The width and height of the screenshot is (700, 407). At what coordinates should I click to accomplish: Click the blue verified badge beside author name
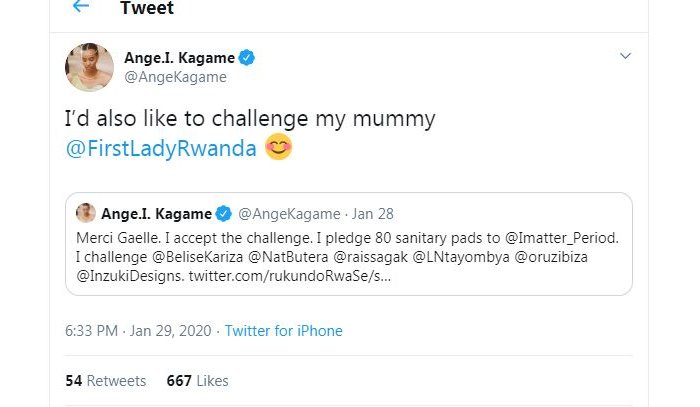[246, 58]
